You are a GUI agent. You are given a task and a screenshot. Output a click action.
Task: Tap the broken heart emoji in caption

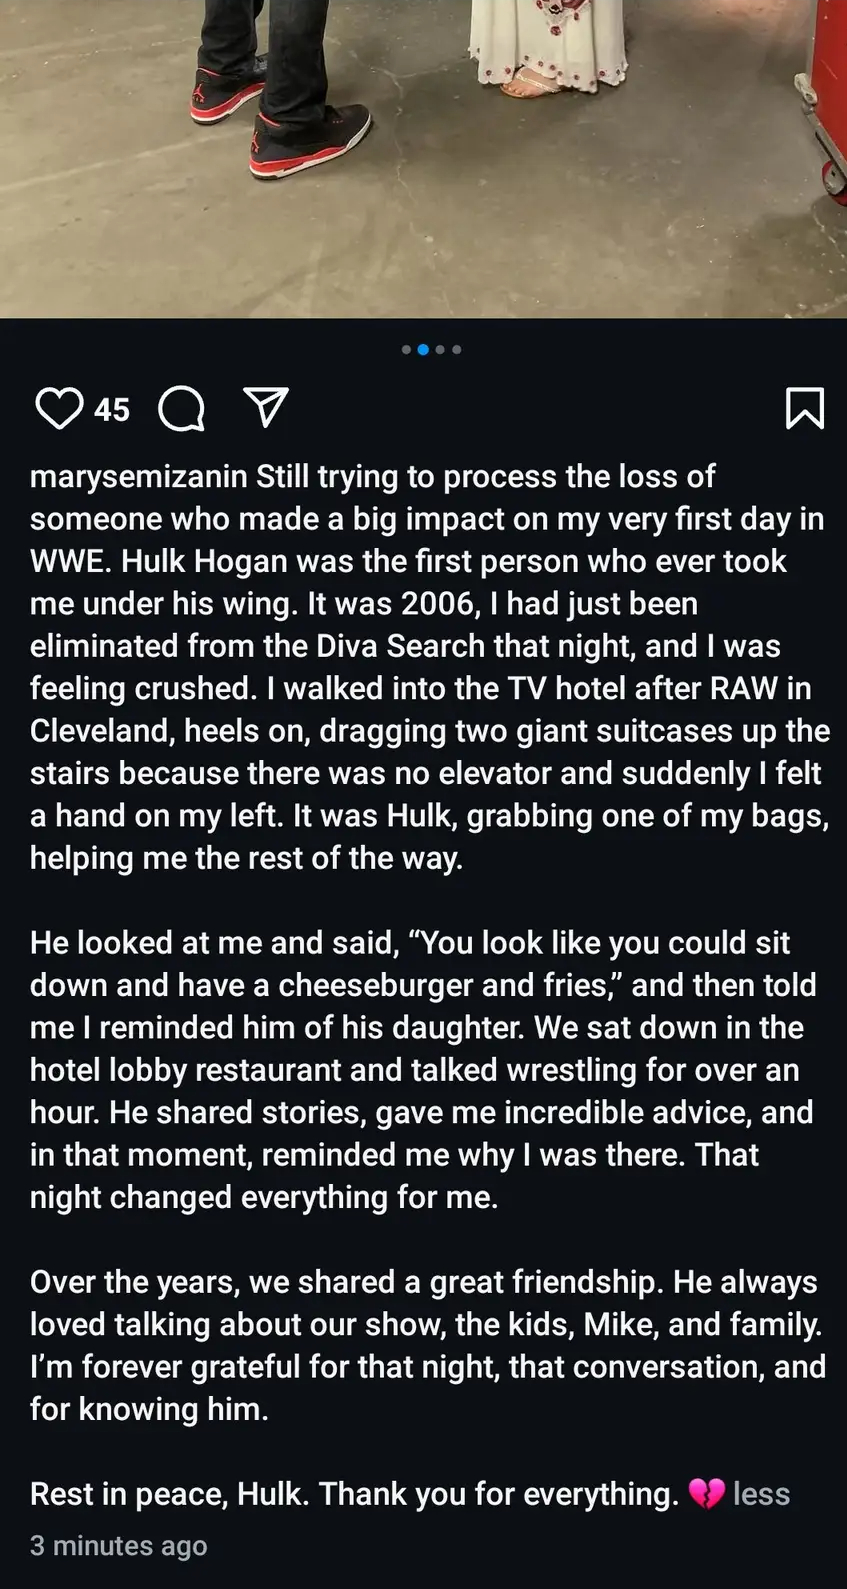point(706,1494)
